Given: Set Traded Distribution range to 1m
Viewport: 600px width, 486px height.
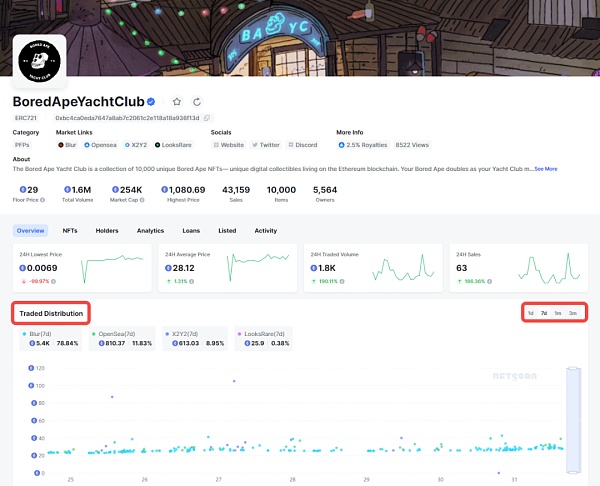Looking at the screenshot, I should tap(558, 313).
